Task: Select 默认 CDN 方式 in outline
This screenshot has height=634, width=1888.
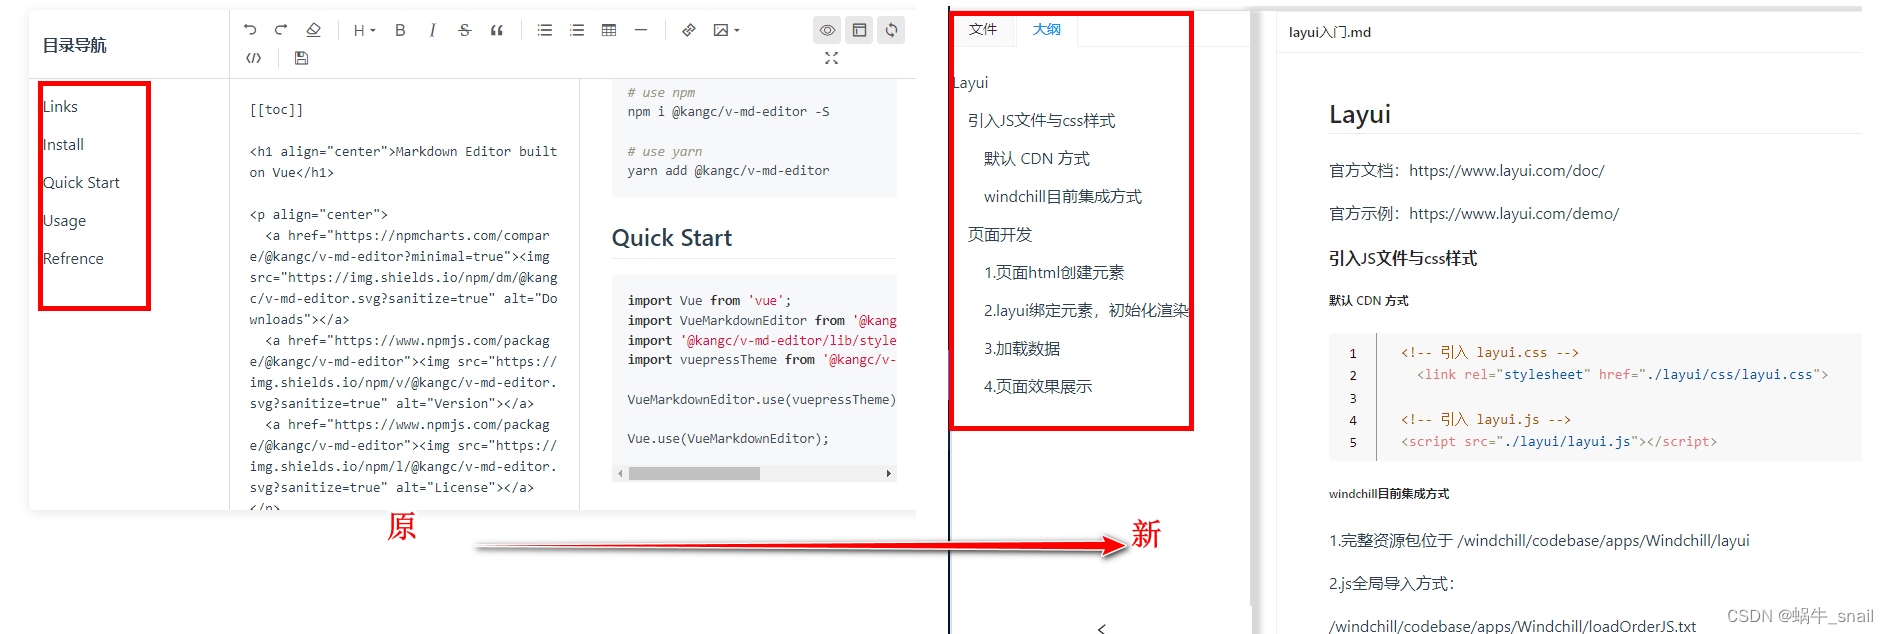Action: click(1036, 158)
